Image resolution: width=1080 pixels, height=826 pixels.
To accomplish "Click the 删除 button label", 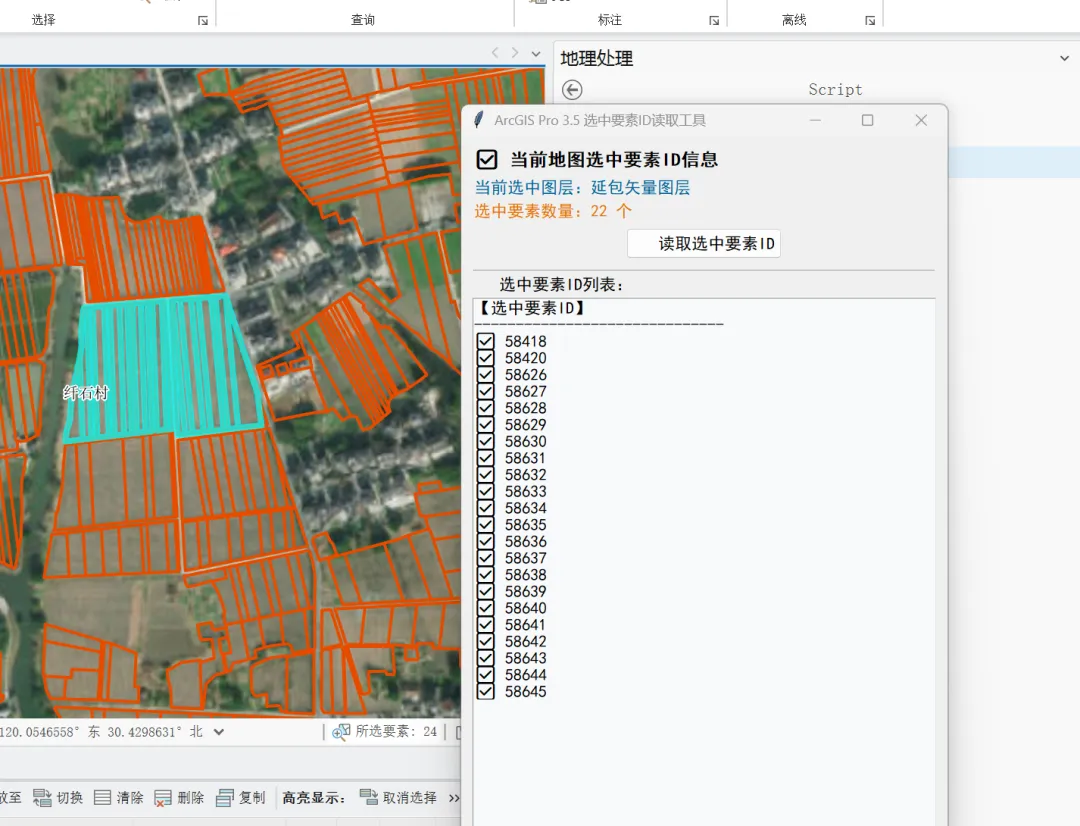I will point(191,798).
